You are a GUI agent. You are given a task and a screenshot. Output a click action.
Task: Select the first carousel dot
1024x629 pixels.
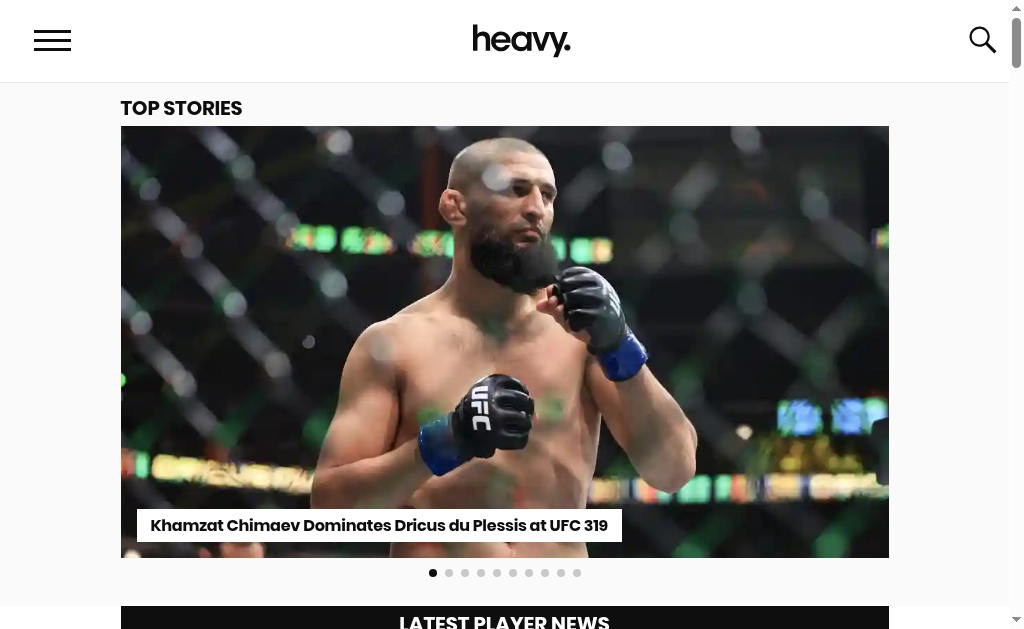click(x=433, y=573)
